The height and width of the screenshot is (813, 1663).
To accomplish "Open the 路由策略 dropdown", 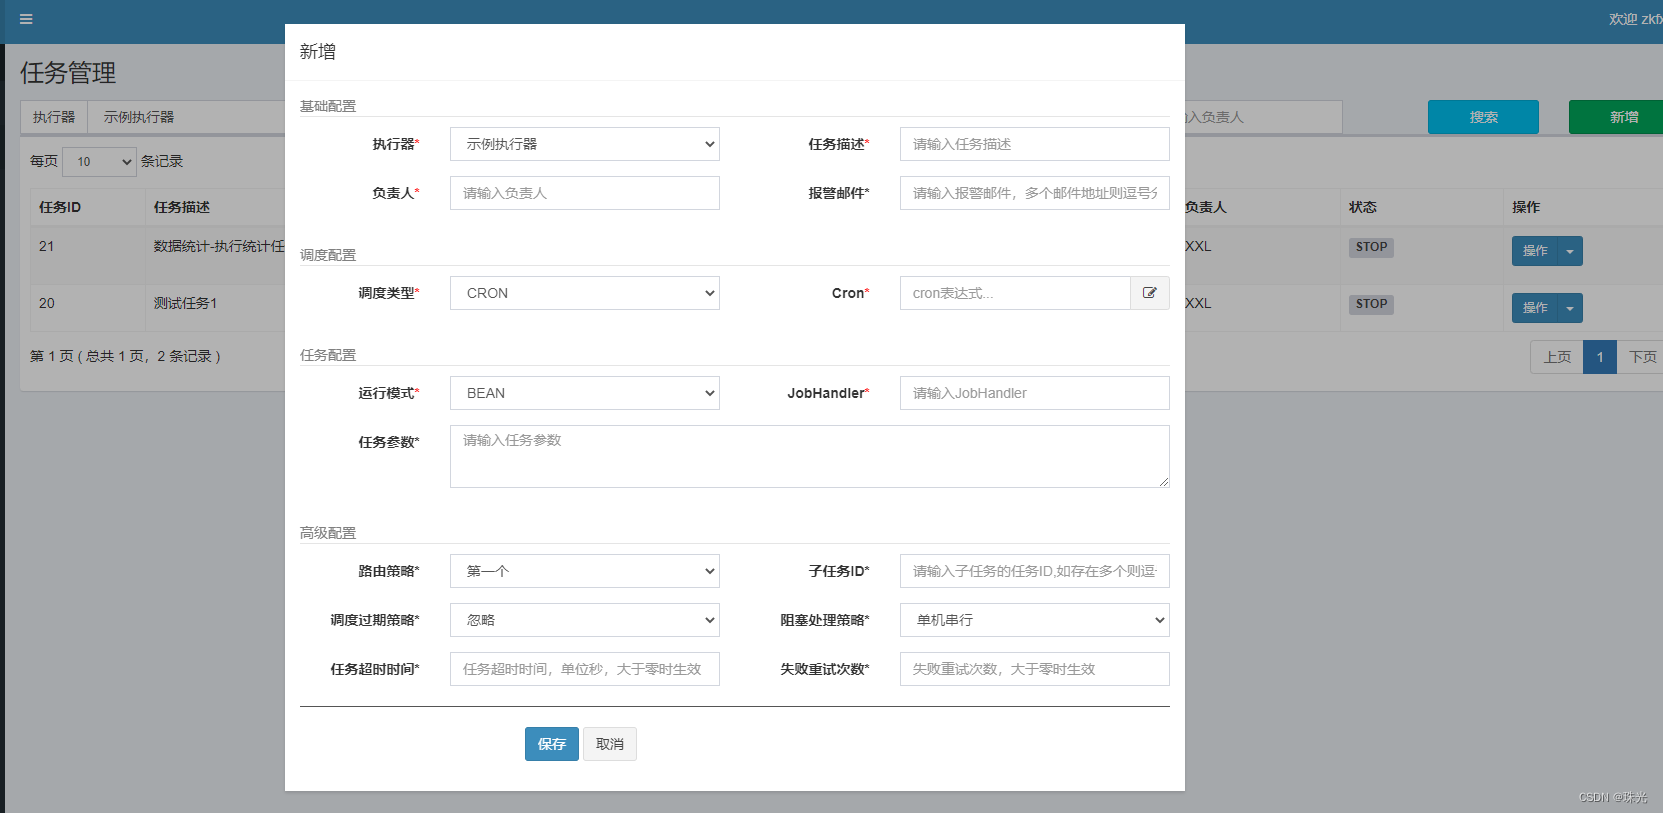I will pos(585,571).
